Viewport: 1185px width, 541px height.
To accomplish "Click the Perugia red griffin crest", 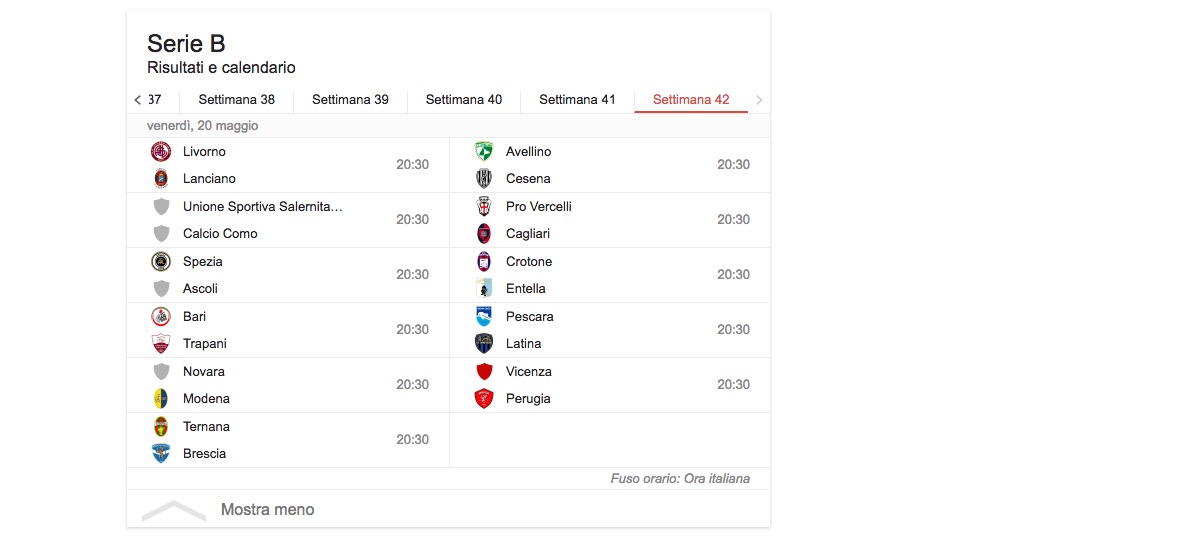I will pyautogui.click(x=484, y=399).
